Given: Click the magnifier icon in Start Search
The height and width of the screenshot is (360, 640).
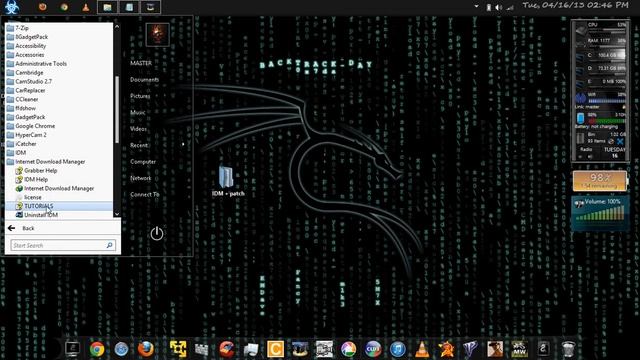Looking at the screenshot, I should pos(109,245).
